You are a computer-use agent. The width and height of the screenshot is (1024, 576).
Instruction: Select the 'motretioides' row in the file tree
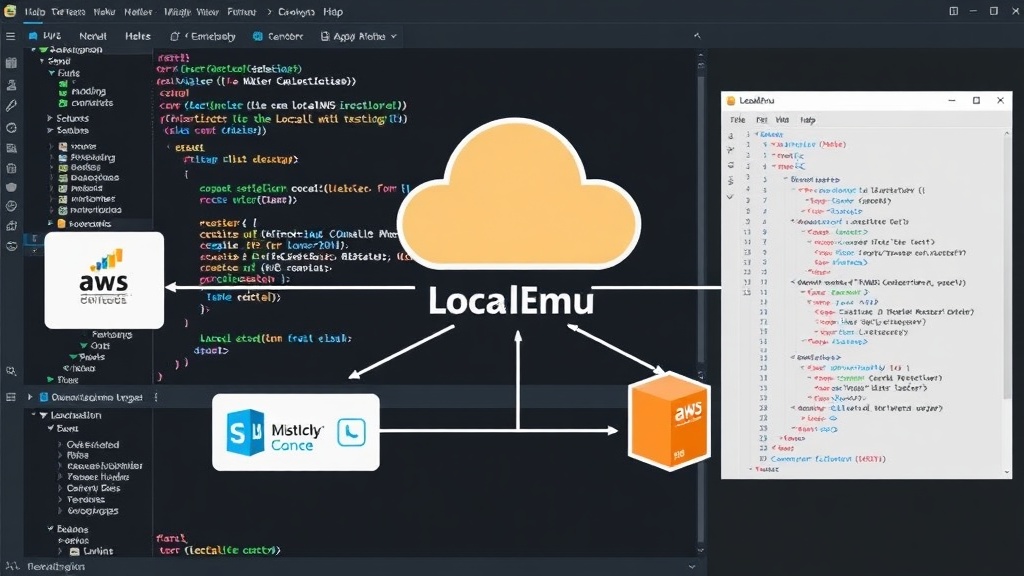pos(95,210)
